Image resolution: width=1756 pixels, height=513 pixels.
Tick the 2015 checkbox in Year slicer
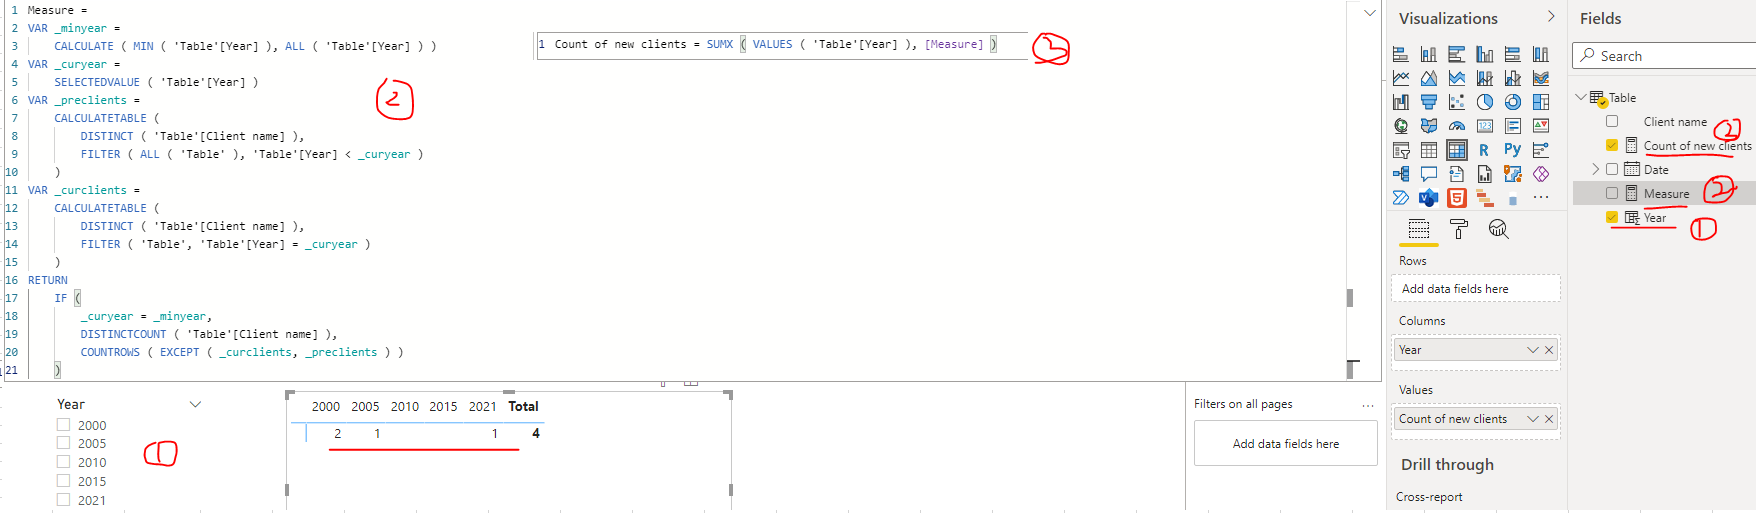point(63,481)
